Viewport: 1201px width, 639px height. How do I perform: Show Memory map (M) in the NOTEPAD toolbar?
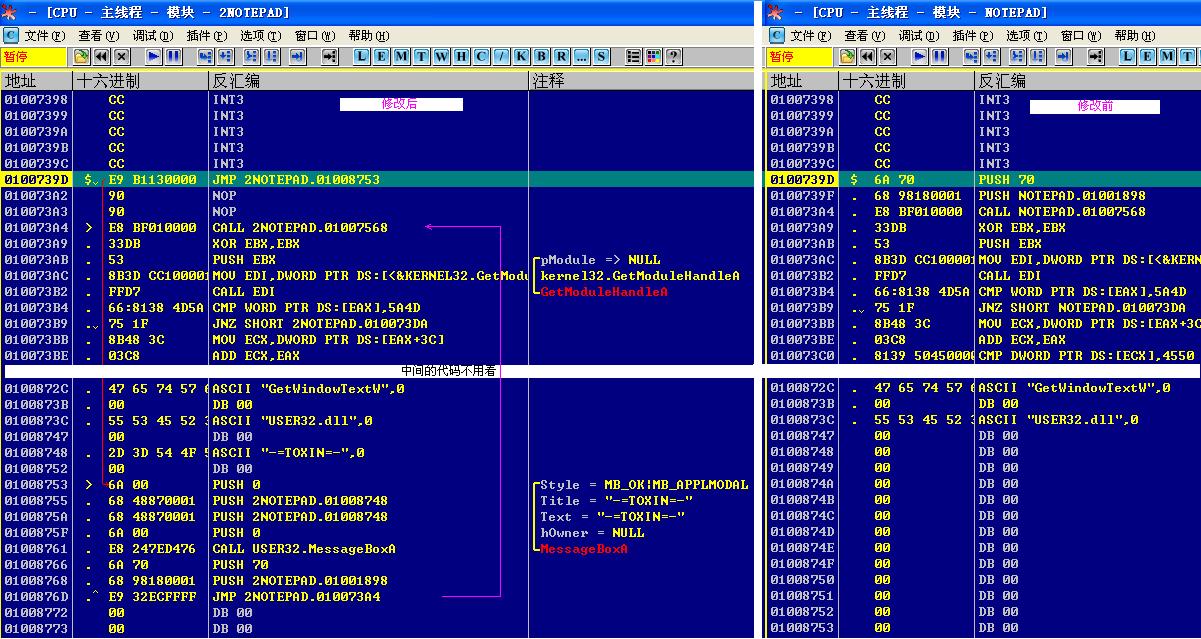pyautogui.click(x=1167, y=57)
